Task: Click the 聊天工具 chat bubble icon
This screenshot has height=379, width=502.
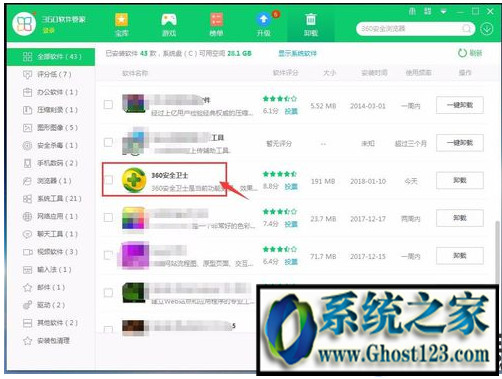Action: click(27, 234)
